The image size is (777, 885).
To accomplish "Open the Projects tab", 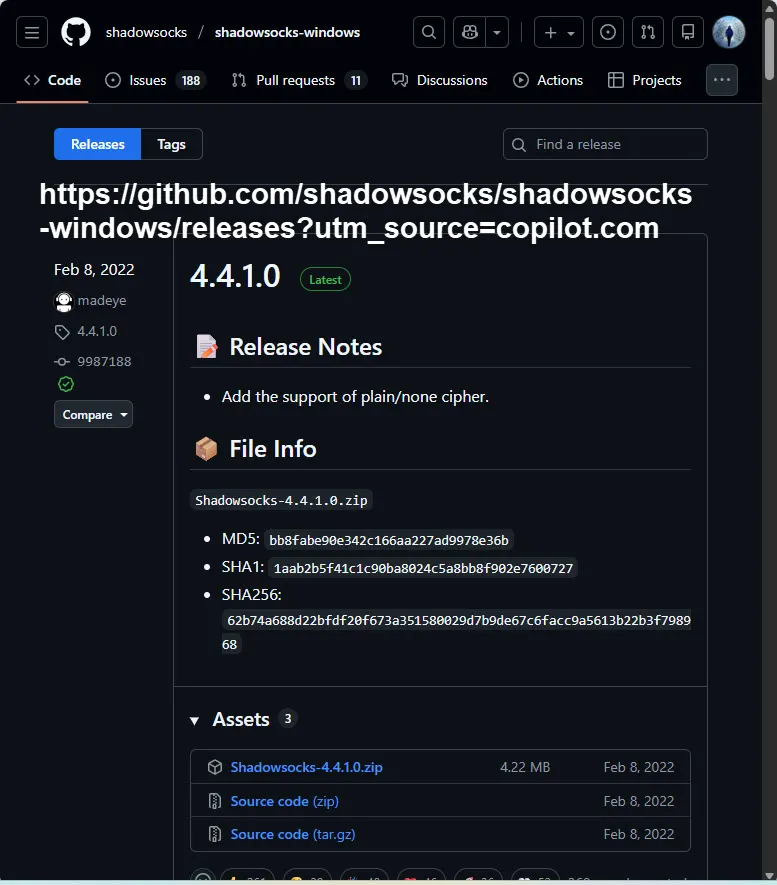I will coord(644,80).
